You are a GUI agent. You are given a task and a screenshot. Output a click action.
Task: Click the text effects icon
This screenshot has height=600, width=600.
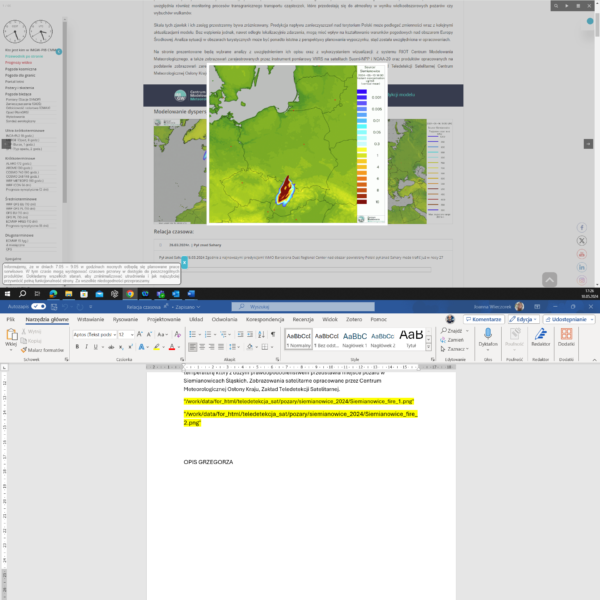[141, 347]
